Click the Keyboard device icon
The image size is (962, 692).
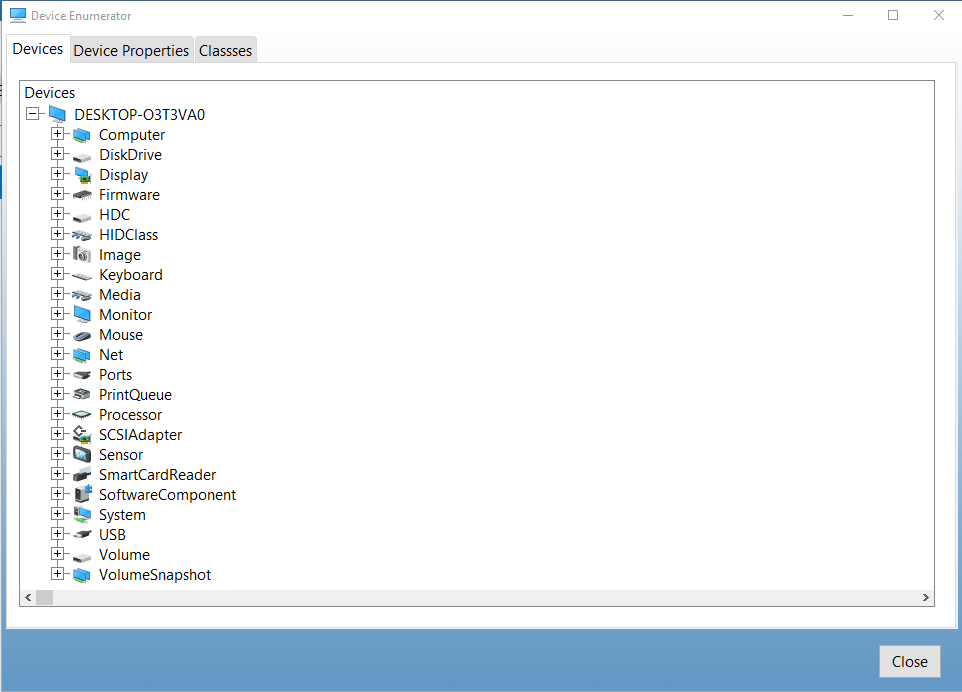82,275
